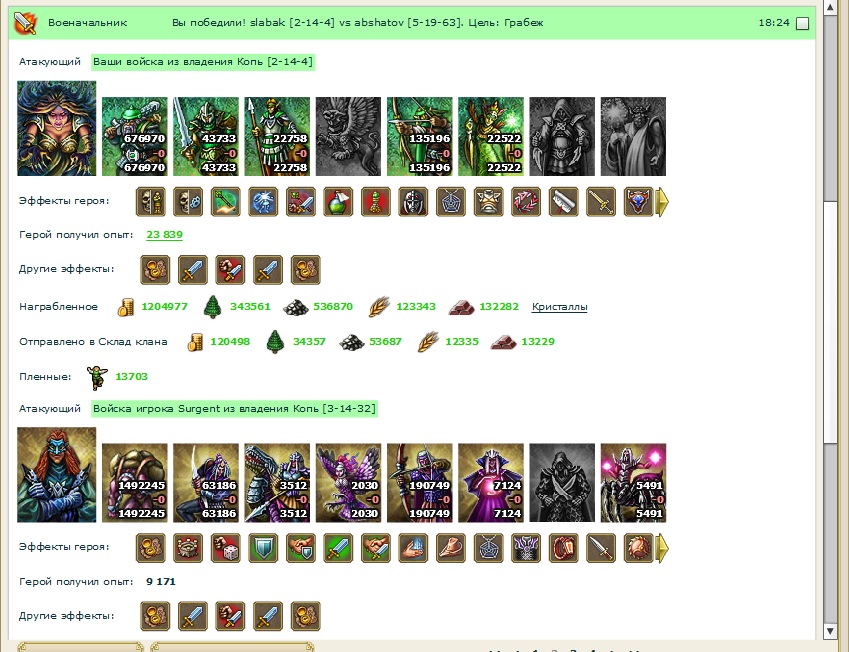Select the female hero portrait of first attacker
The image size is (849, 652).
[57, 128]
